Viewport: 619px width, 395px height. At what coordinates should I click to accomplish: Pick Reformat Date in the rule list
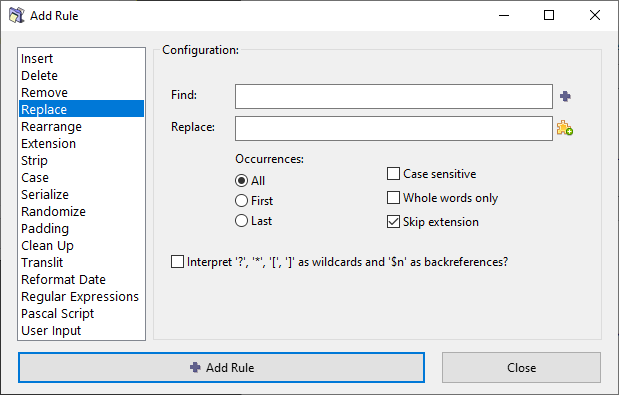point(81,279)
